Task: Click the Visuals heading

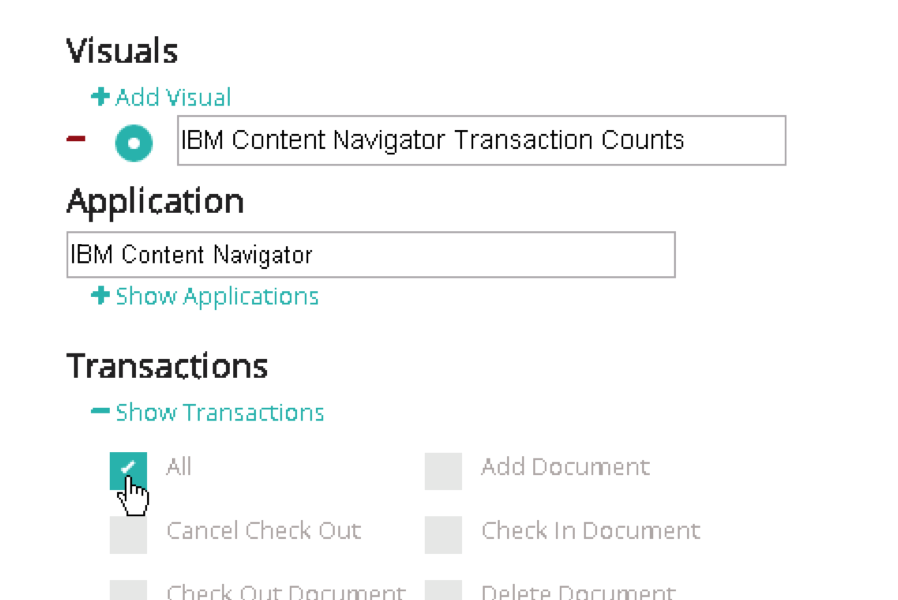Action: (122, 51)
